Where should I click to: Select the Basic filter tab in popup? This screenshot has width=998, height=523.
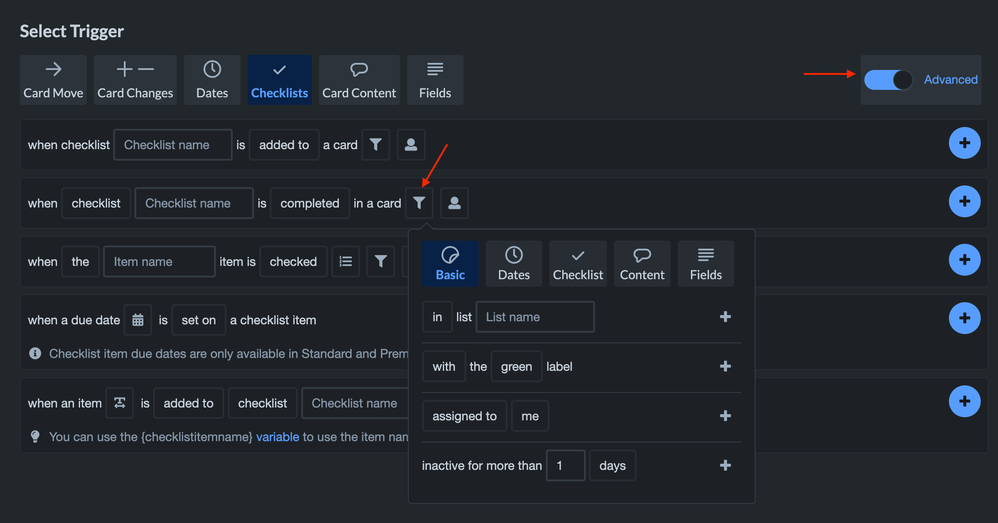(x=450, y=263)
